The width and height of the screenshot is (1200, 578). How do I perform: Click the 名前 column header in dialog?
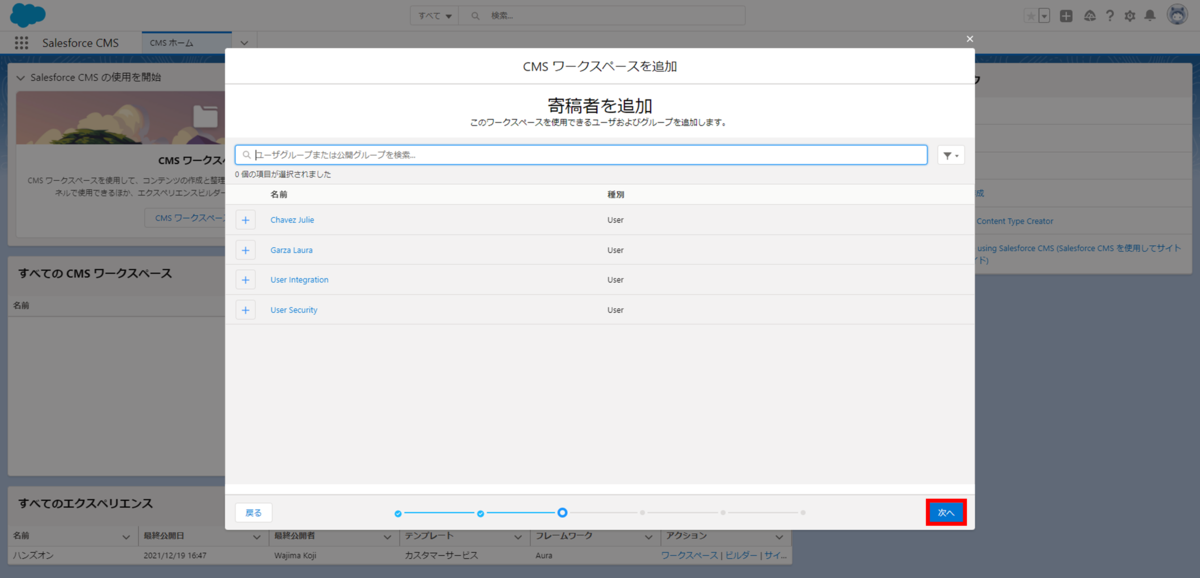click(x=278, y=194)
